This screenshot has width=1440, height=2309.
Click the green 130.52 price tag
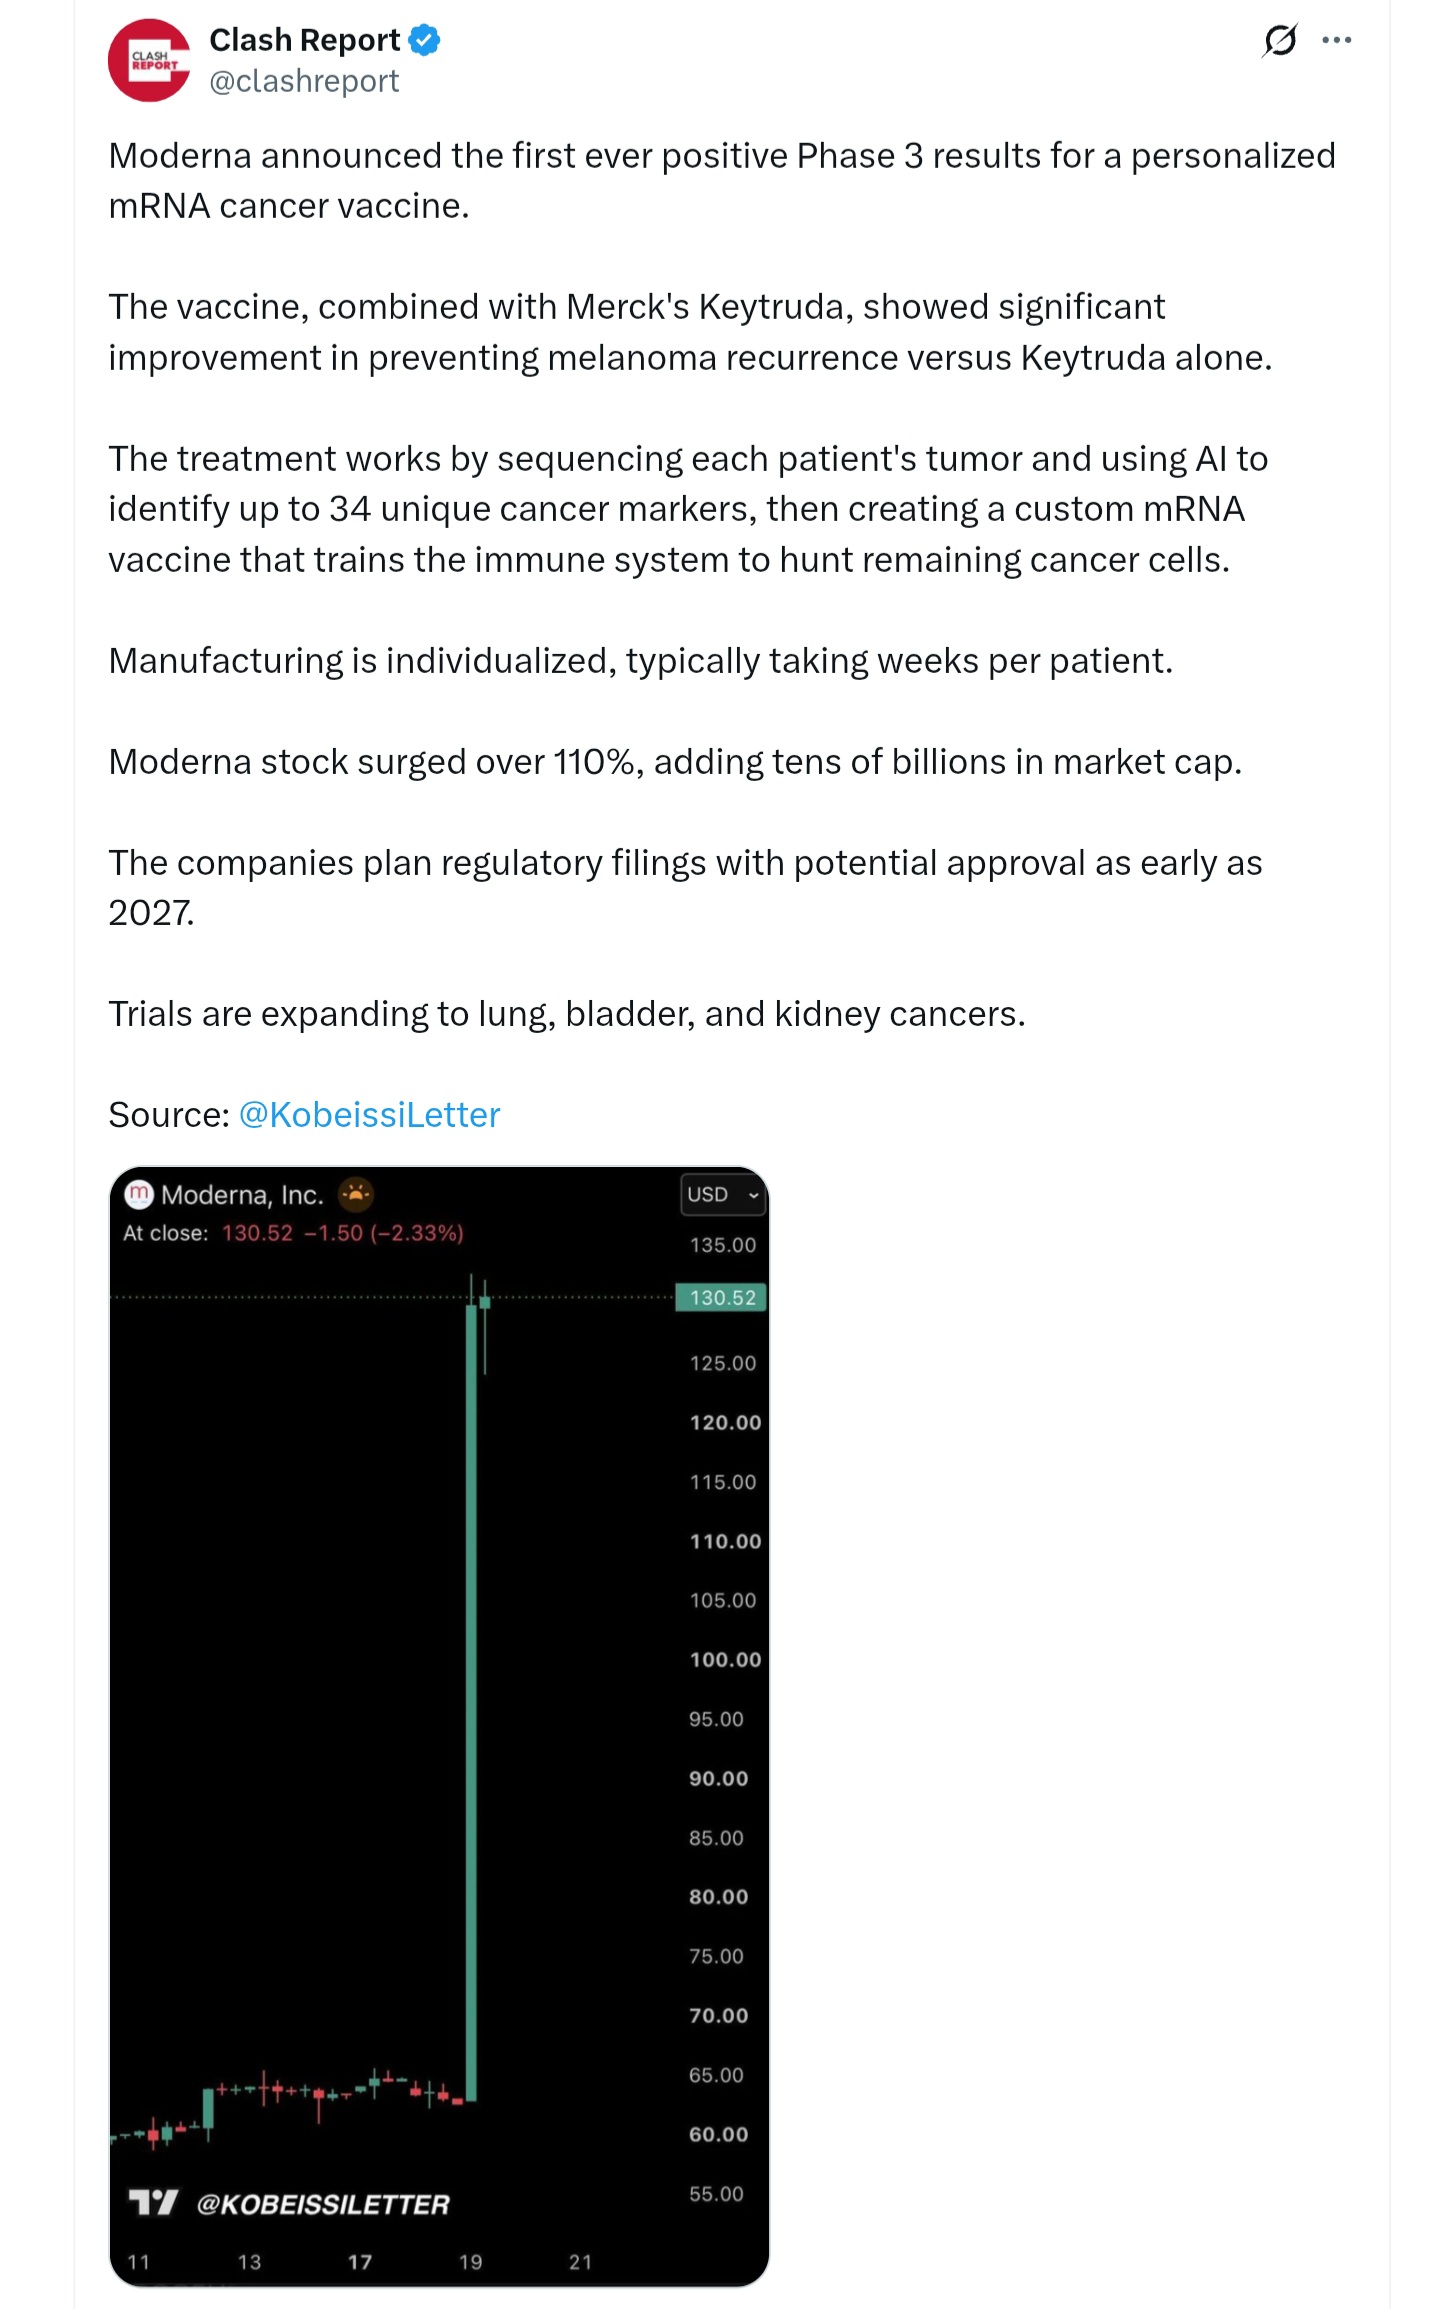coord(721,1297)
